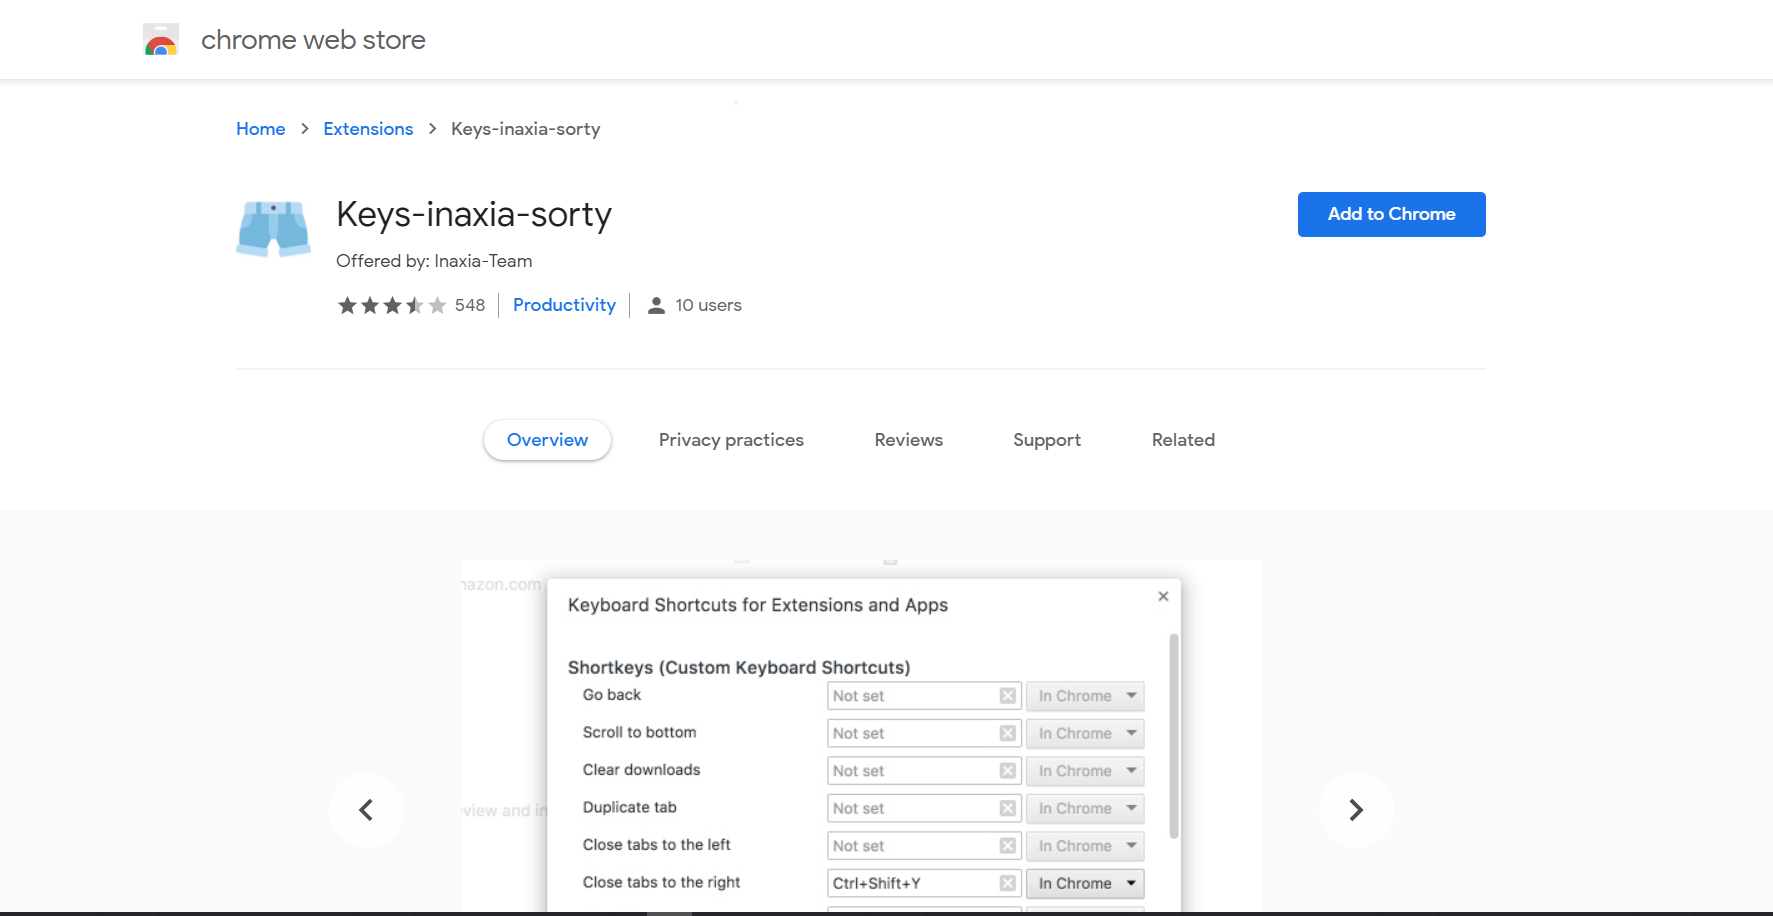Open the Scroll to bottom scope dropdown

coord(1085,733)
